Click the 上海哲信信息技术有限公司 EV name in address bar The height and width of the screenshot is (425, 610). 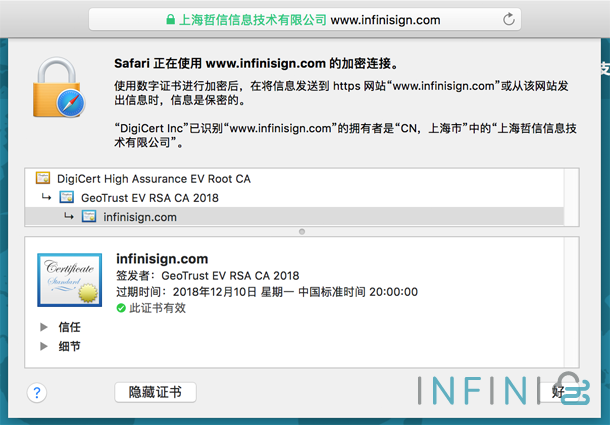pos(252,19)
